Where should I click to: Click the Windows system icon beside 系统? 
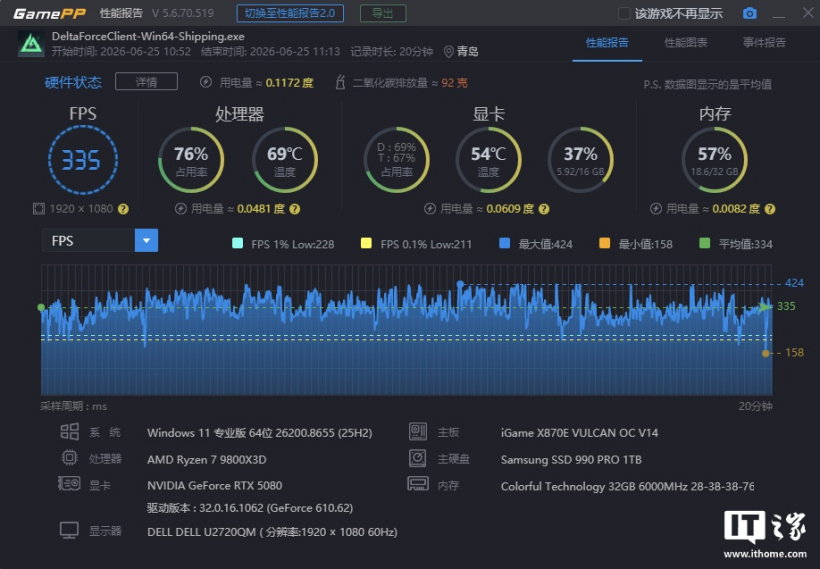(x=70, y=432)
